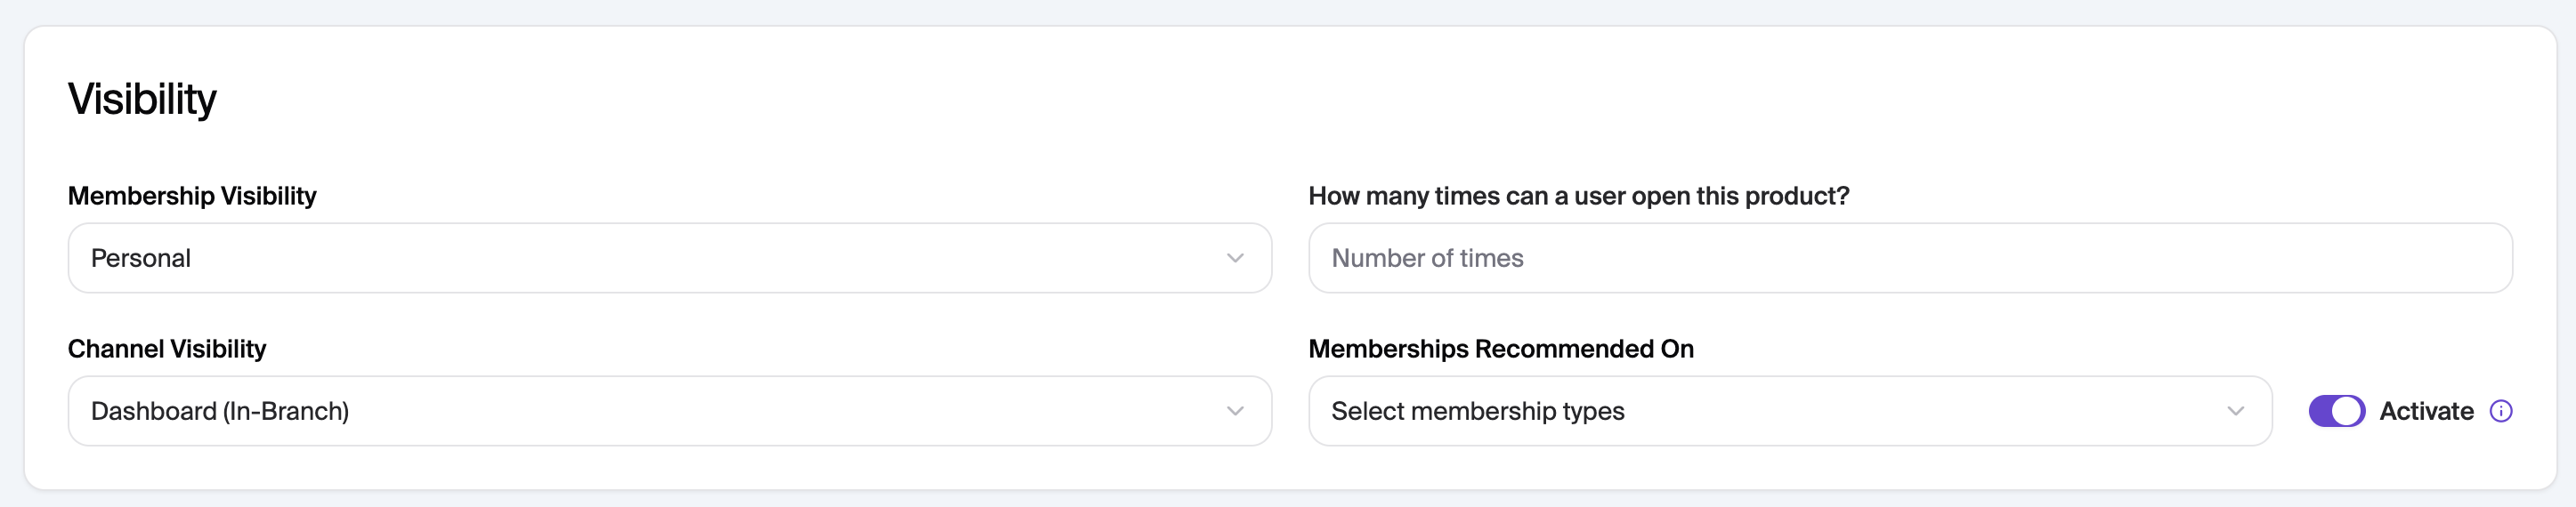
Task: Click the selected value Personal
Action: pyautogui.click(x=141, y=258)
